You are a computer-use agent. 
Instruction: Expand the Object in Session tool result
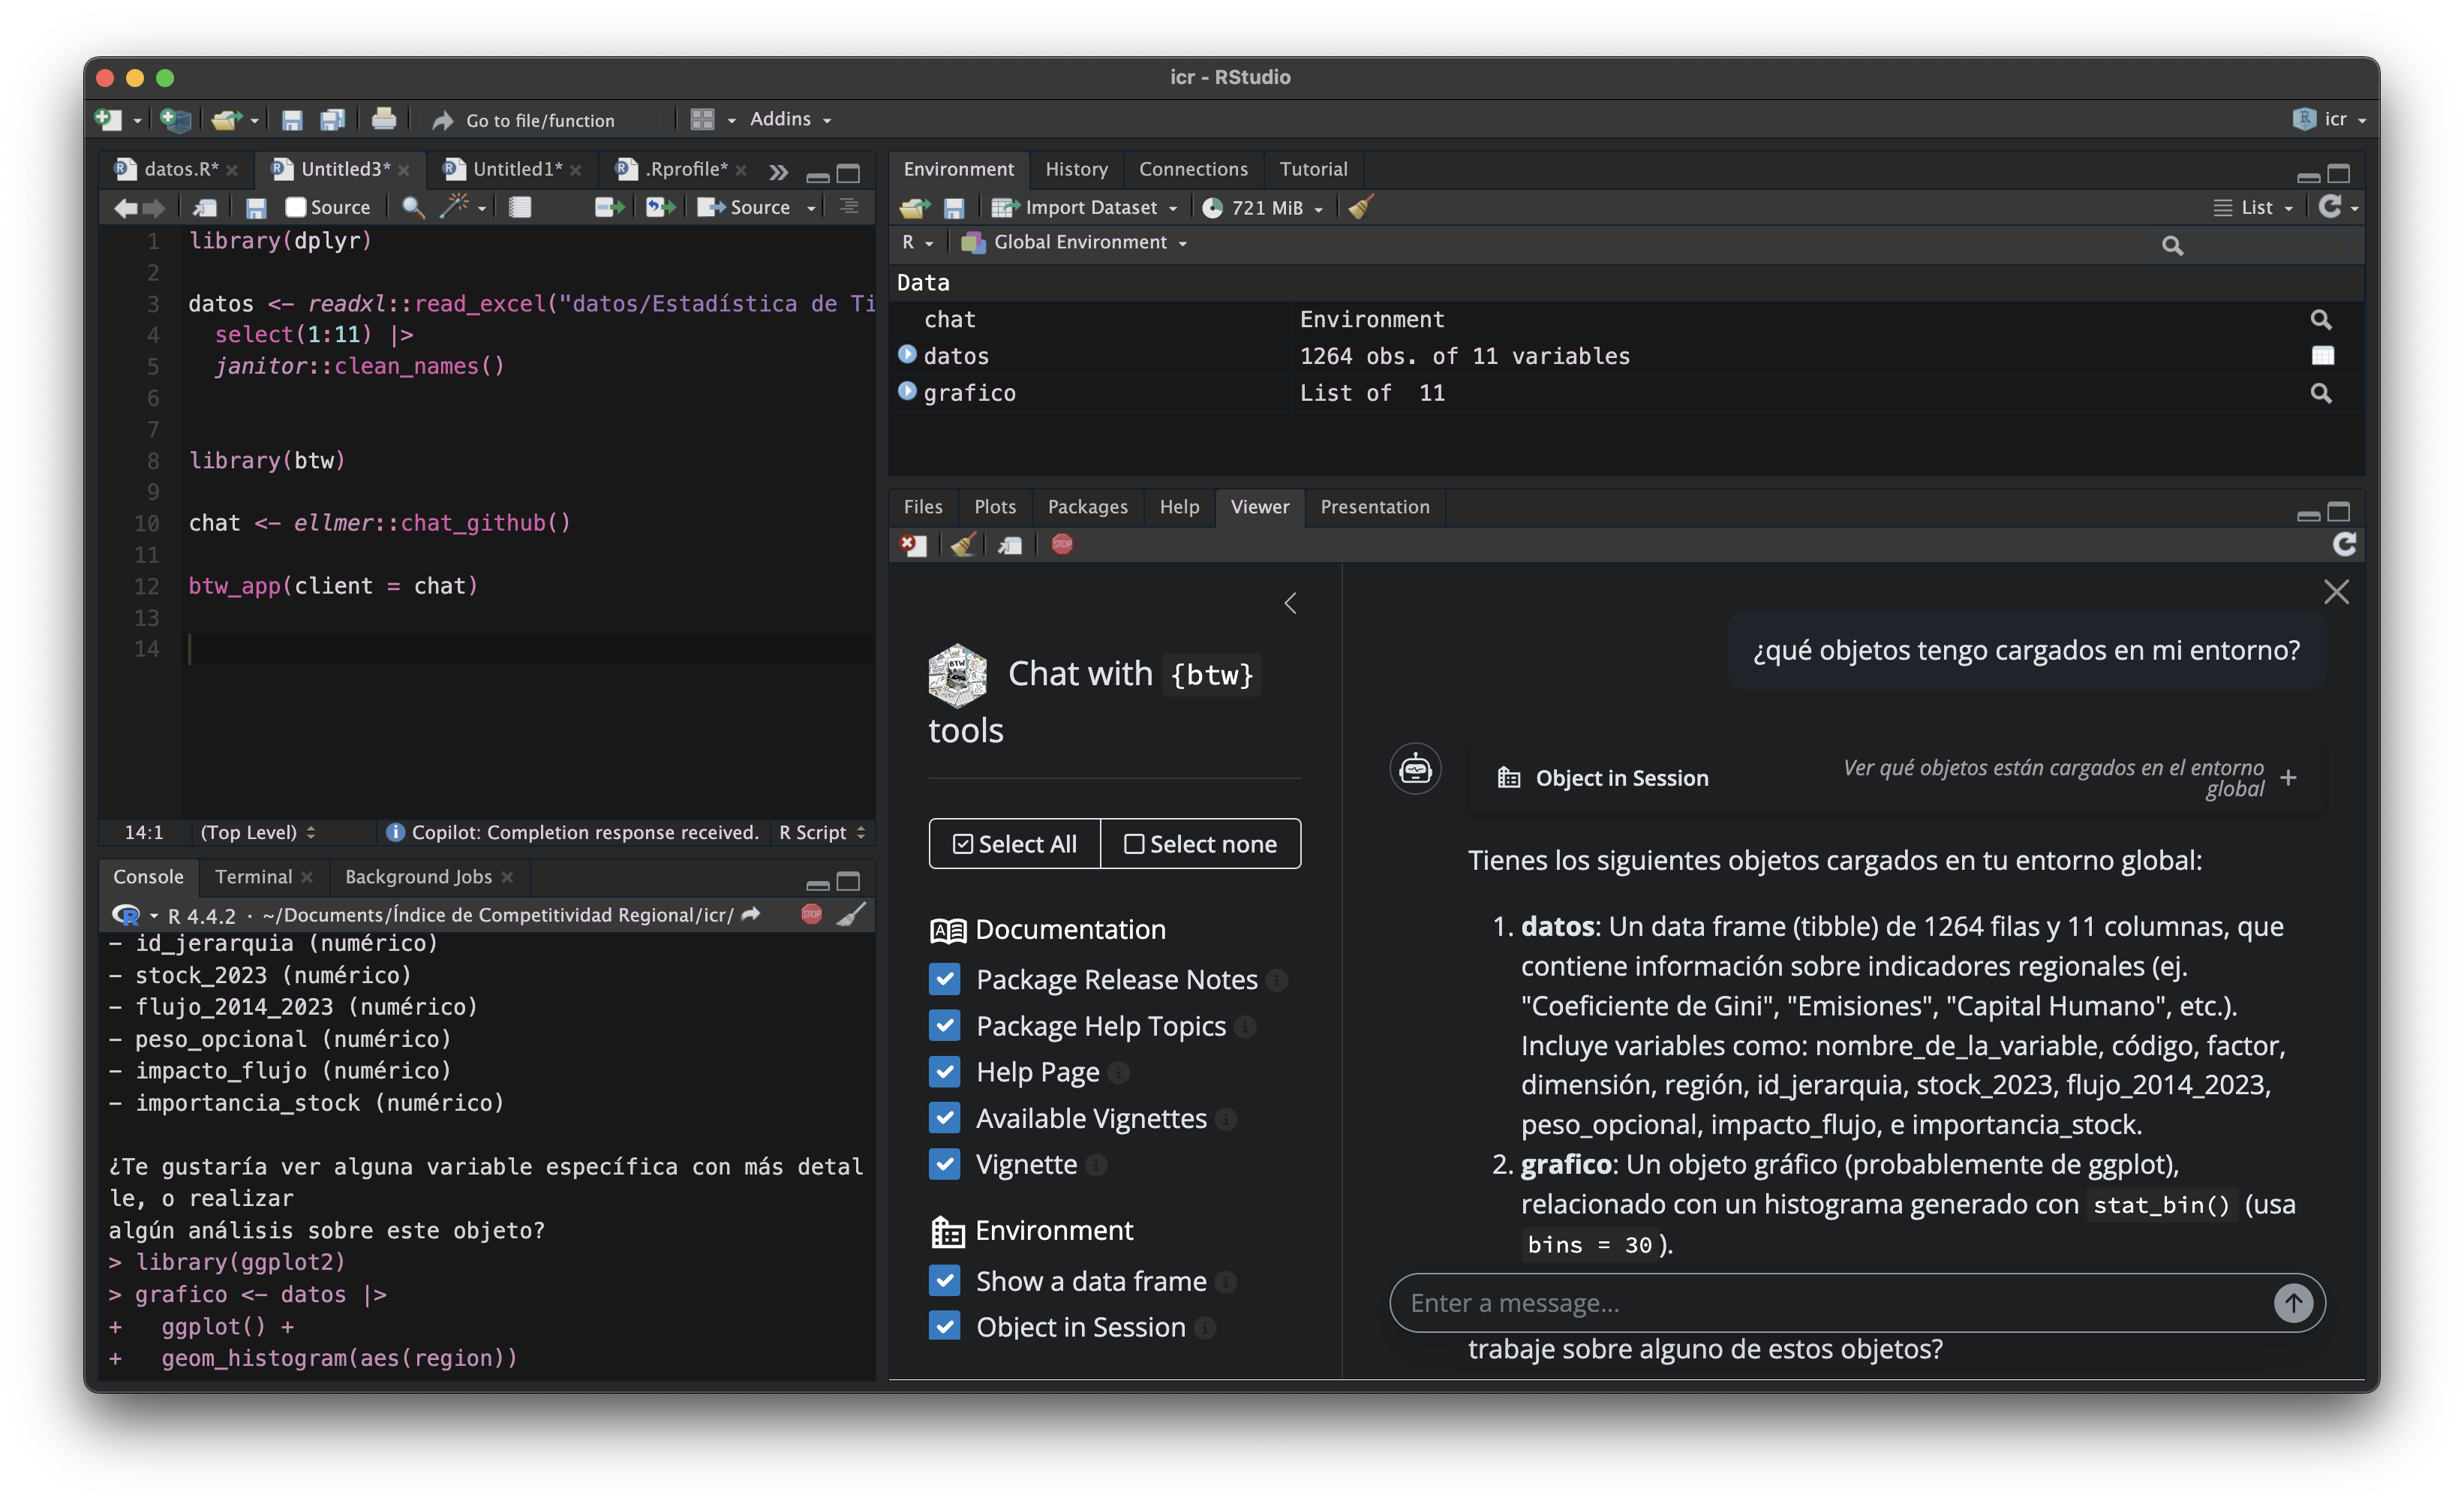[2288, 777]
